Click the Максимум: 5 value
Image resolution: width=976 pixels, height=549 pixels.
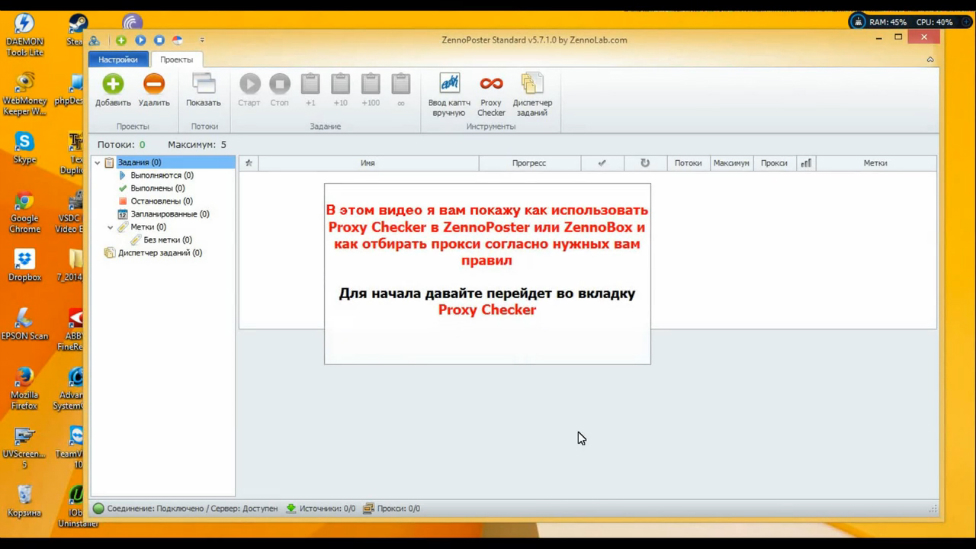[197, 144]
